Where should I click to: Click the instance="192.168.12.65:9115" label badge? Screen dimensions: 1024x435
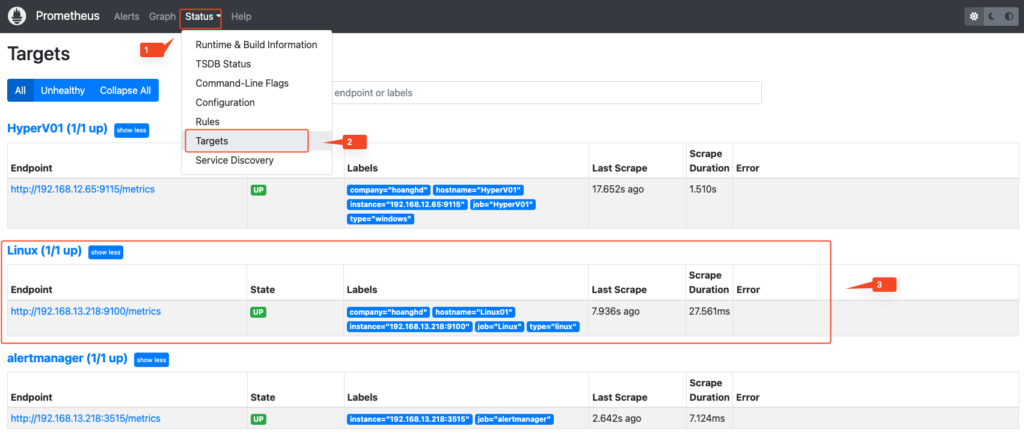pyautogui.click(x=408, y=204)
